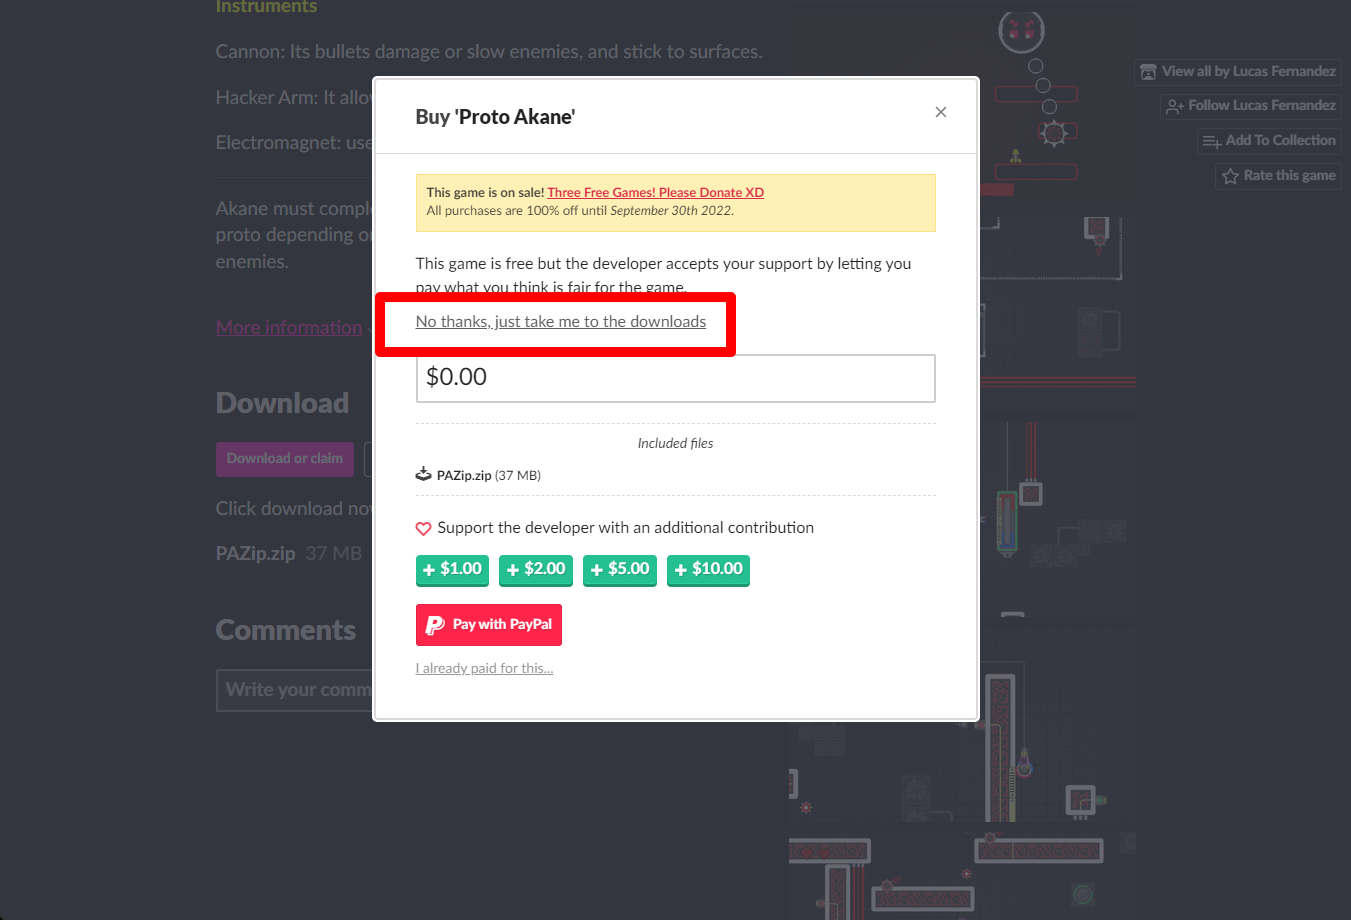
Task: Add $2.00 contribution
Action: [536, 570]
